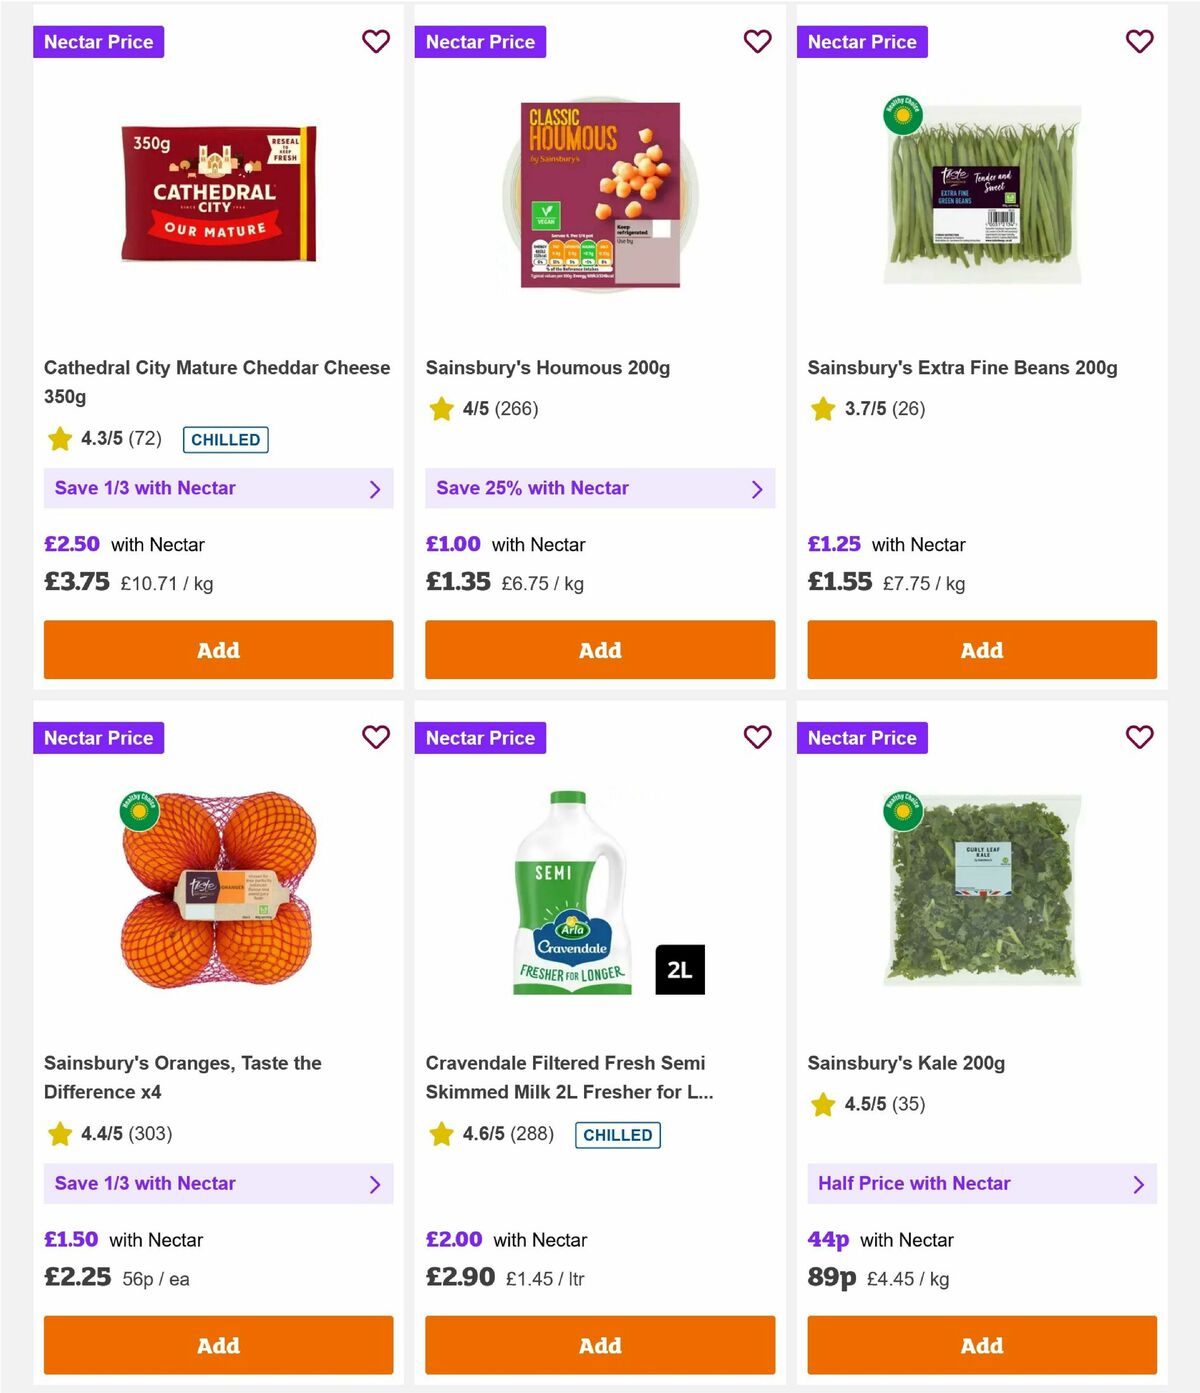Toggle favourite on the Cravendale milk card
1200x1393 pixels.
[x=758, y=737]
